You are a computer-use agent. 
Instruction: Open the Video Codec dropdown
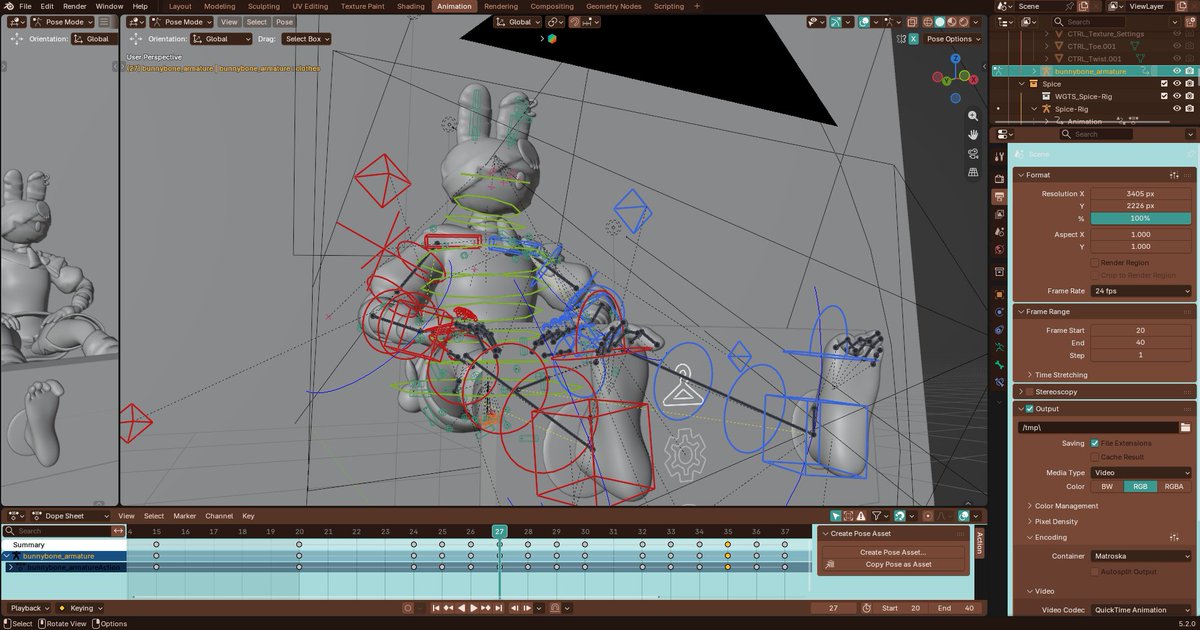coord(1141,610)
